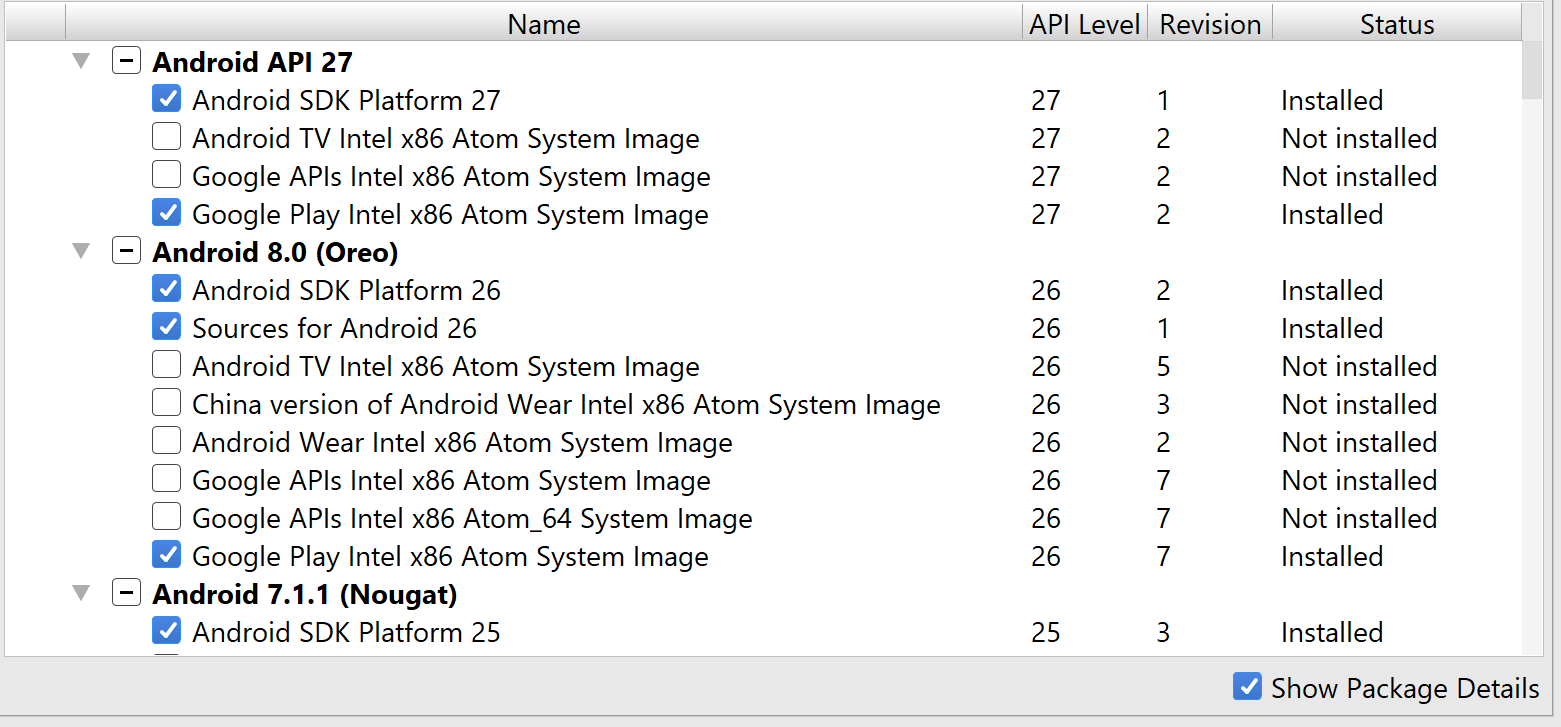Toggle Android 8.0 (Oreo) group checkbox

126,251
